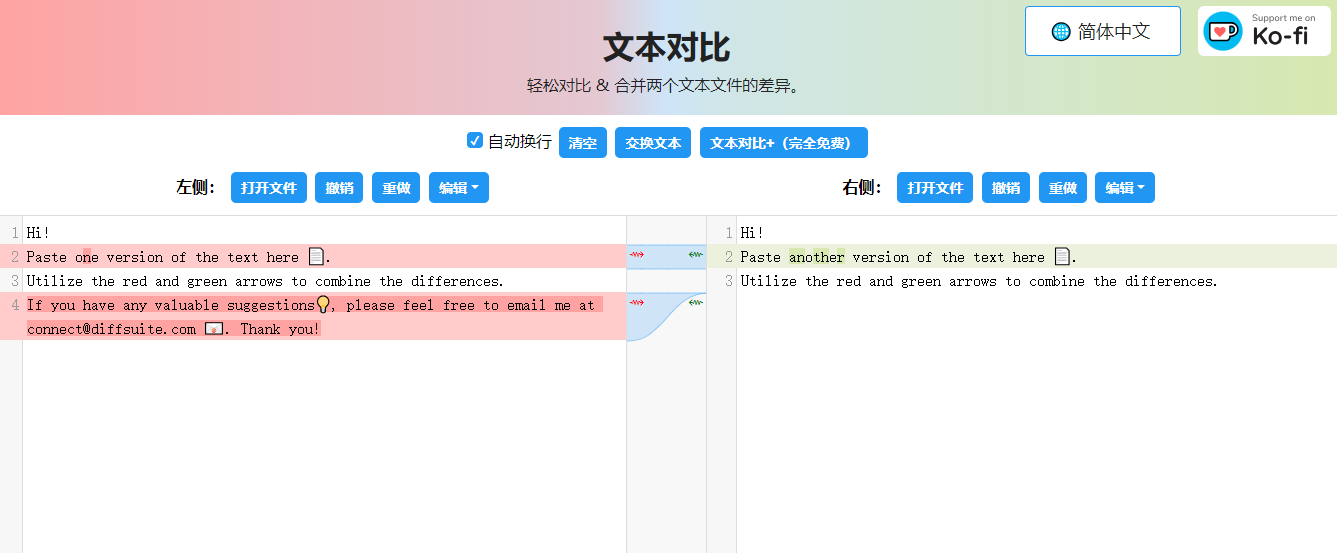1337x553 pixels.
Task: Click the light bulb emoji in left text
Action: coord(323,305)
